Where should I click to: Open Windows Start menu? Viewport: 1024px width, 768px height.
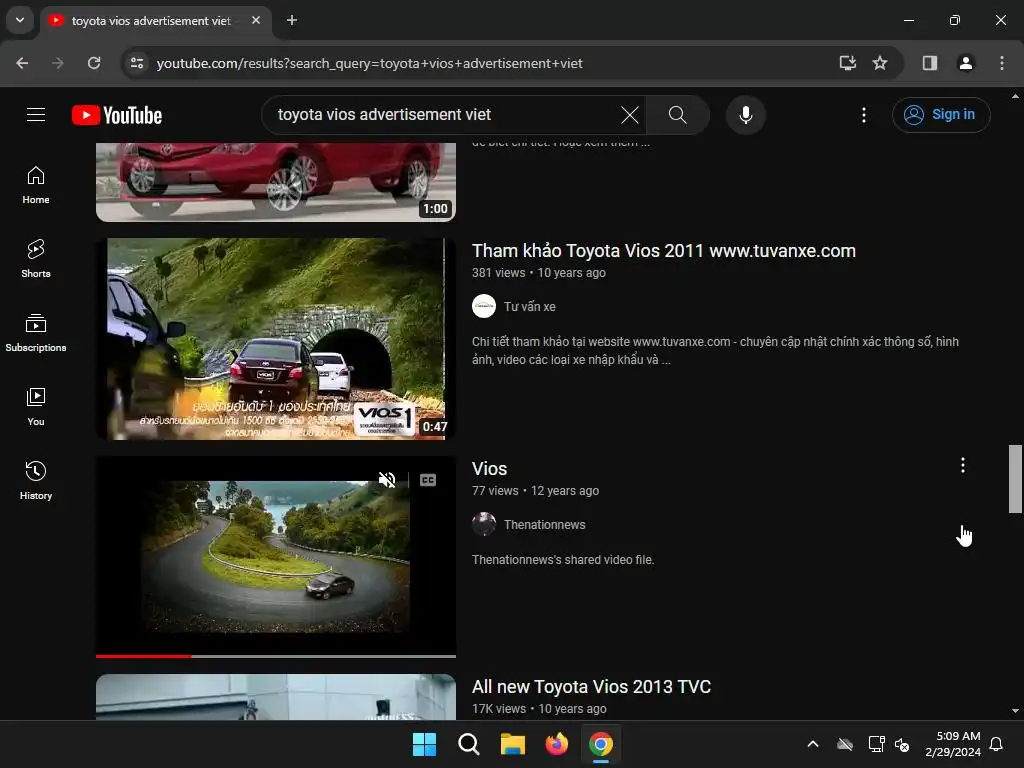click(x=424, y=744)
